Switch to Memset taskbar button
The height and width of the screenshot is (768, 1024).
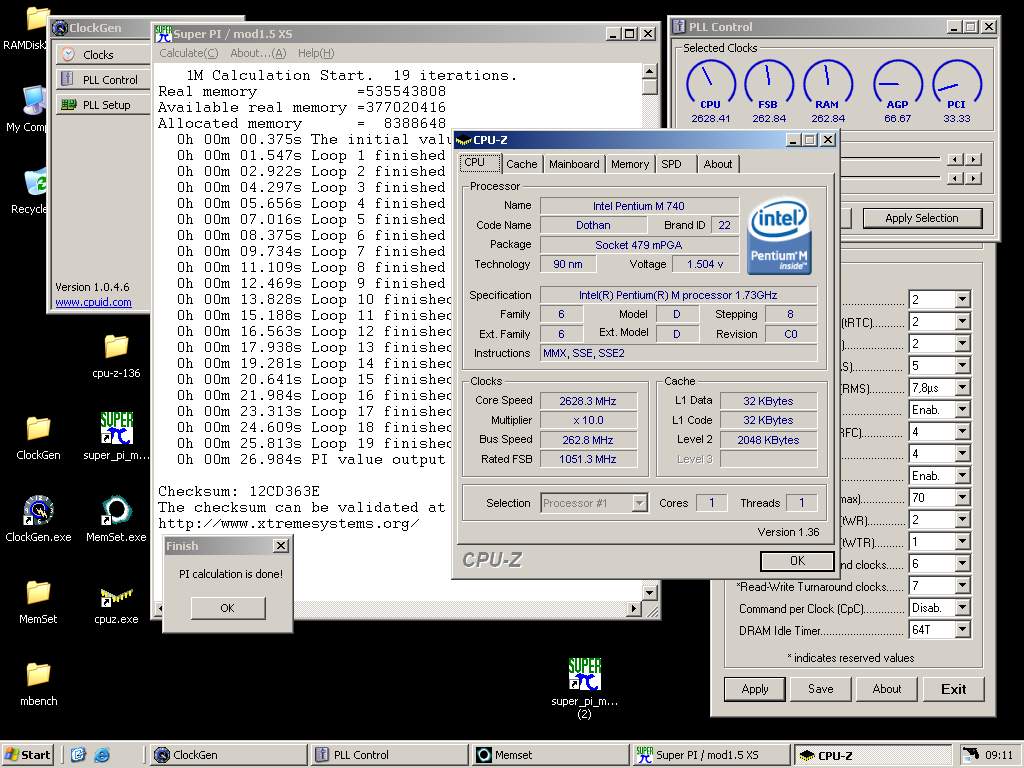(549, 755)
